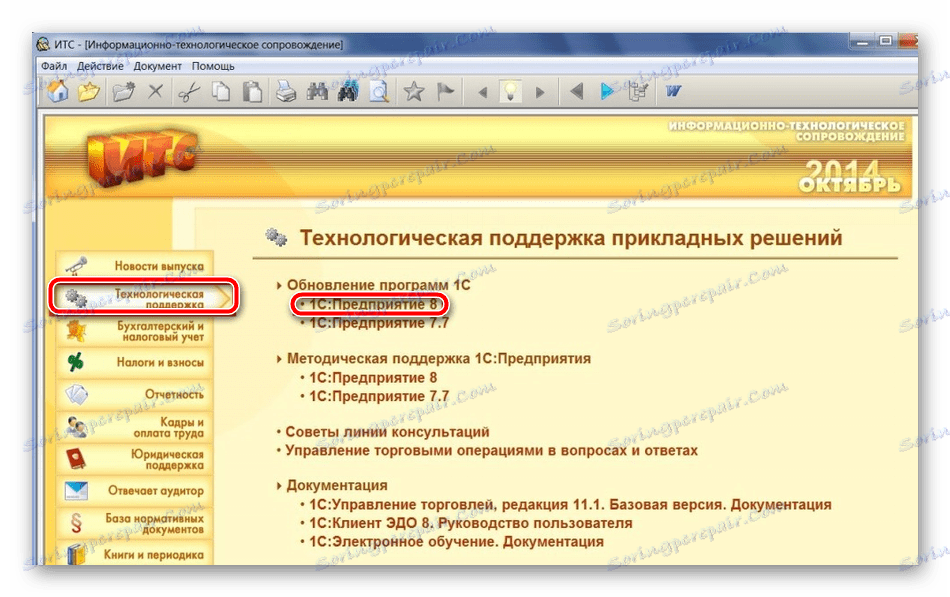Screen dimensions: 950x597
Task: Click the second binoculars find-next icon
Action: (348, 92)
